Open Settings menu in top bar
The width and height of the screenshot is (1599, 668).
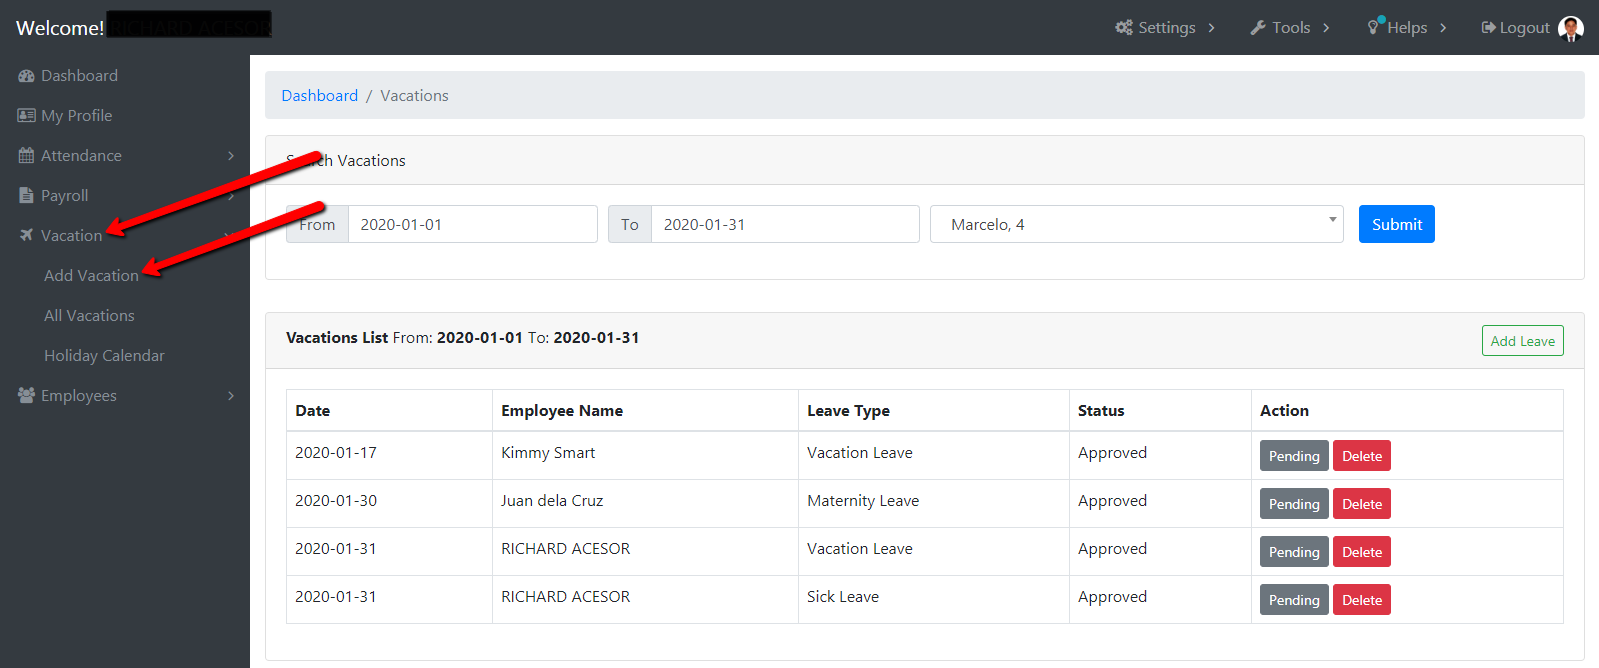(1166, 28)
